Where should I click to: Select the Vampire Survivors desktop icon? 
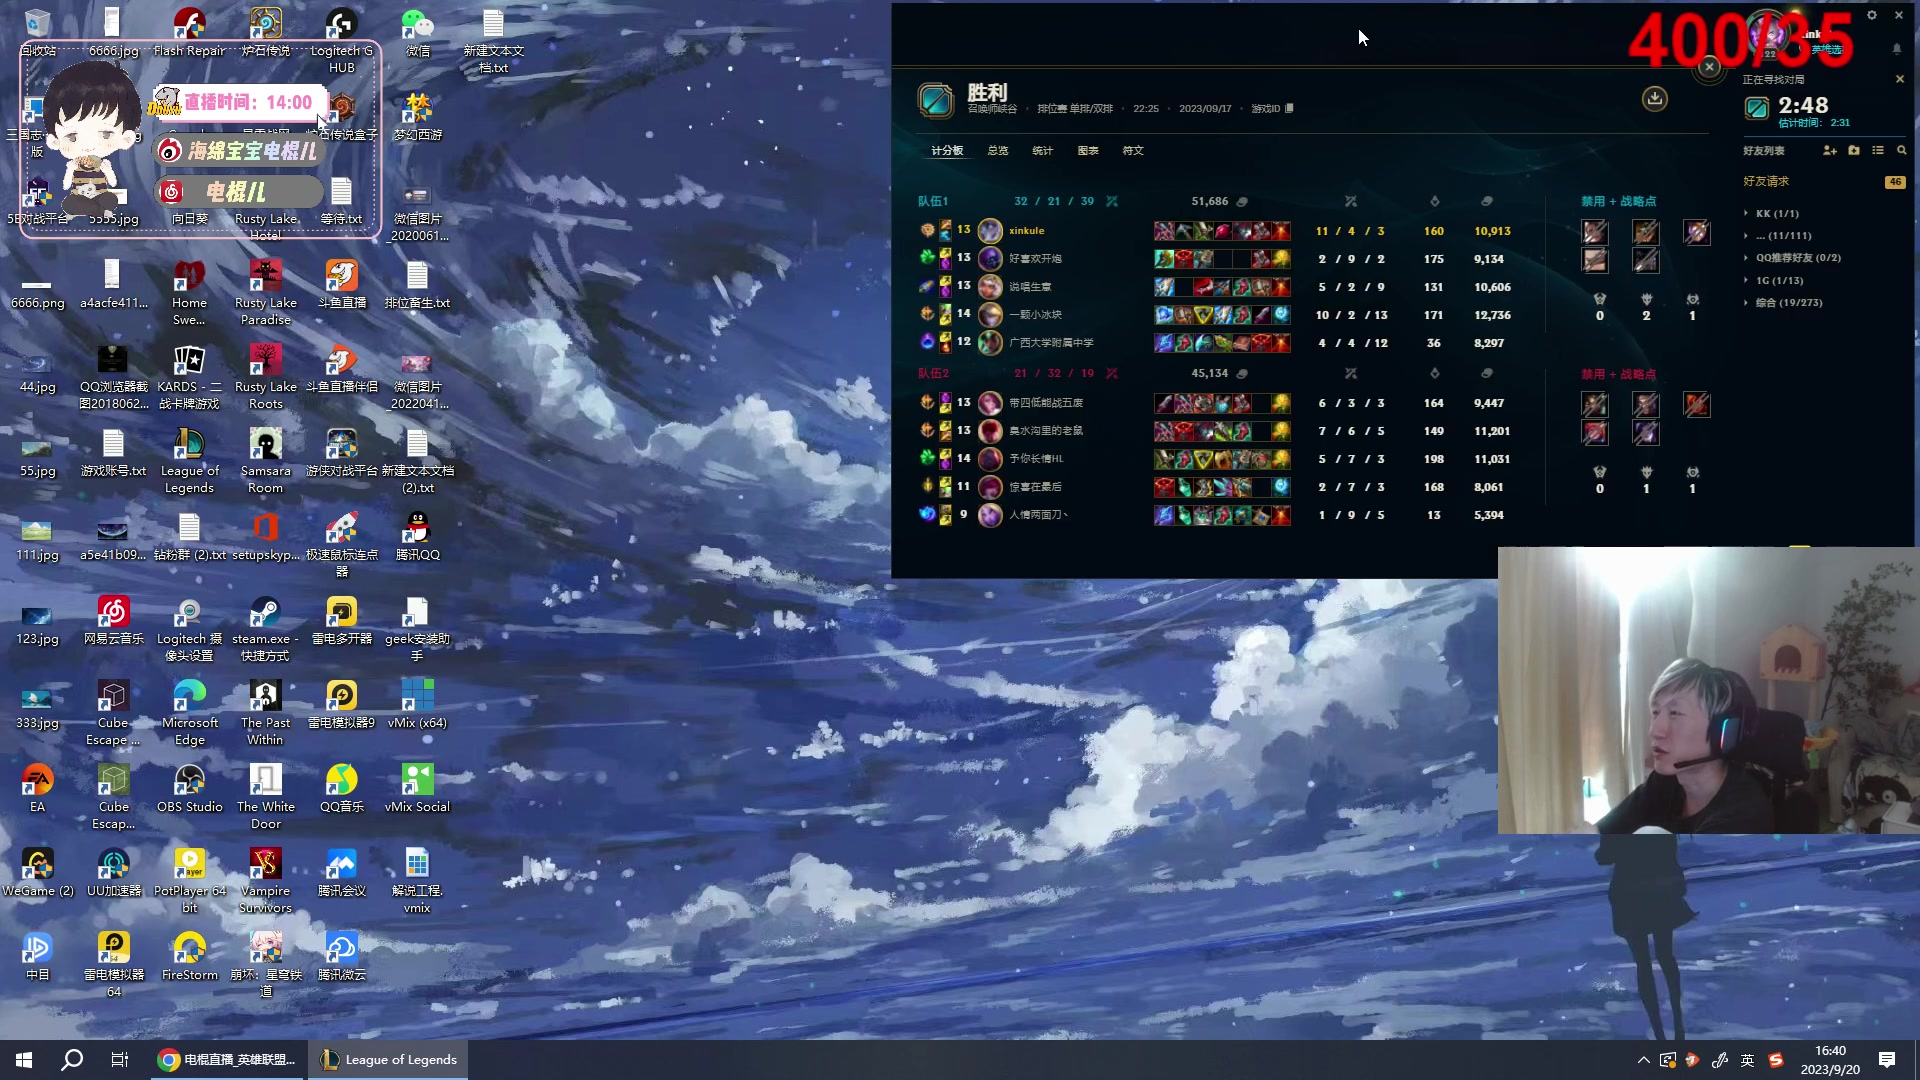coord(265,881)
